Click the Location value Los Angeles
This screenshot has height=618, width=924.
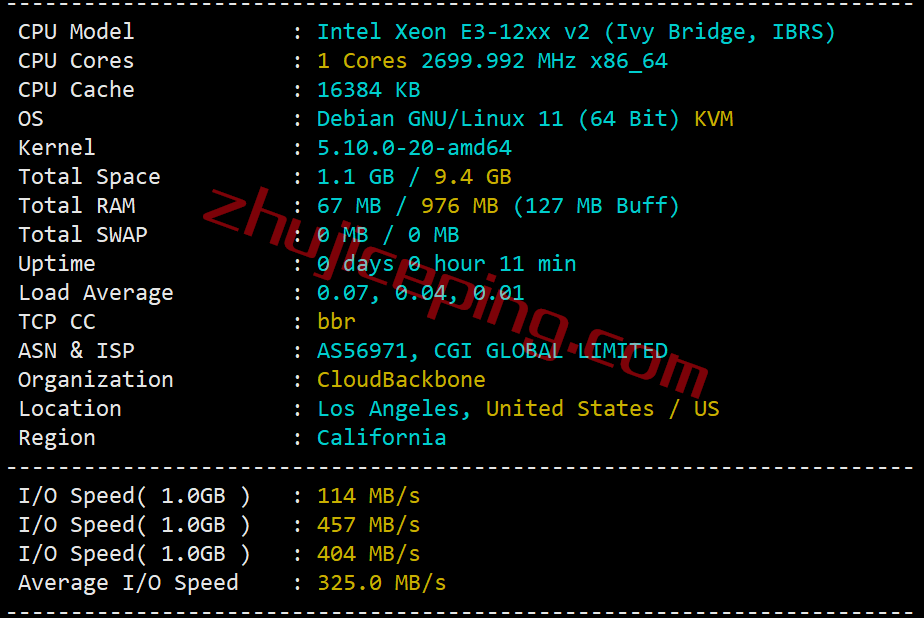(x=394, y=408)
